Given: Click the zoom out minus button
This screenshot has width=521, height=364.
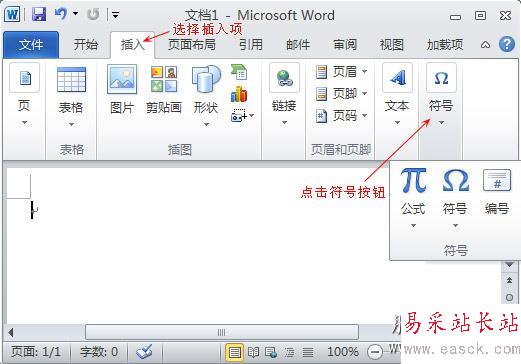Looking at the screenshot, I should [375, 352].
